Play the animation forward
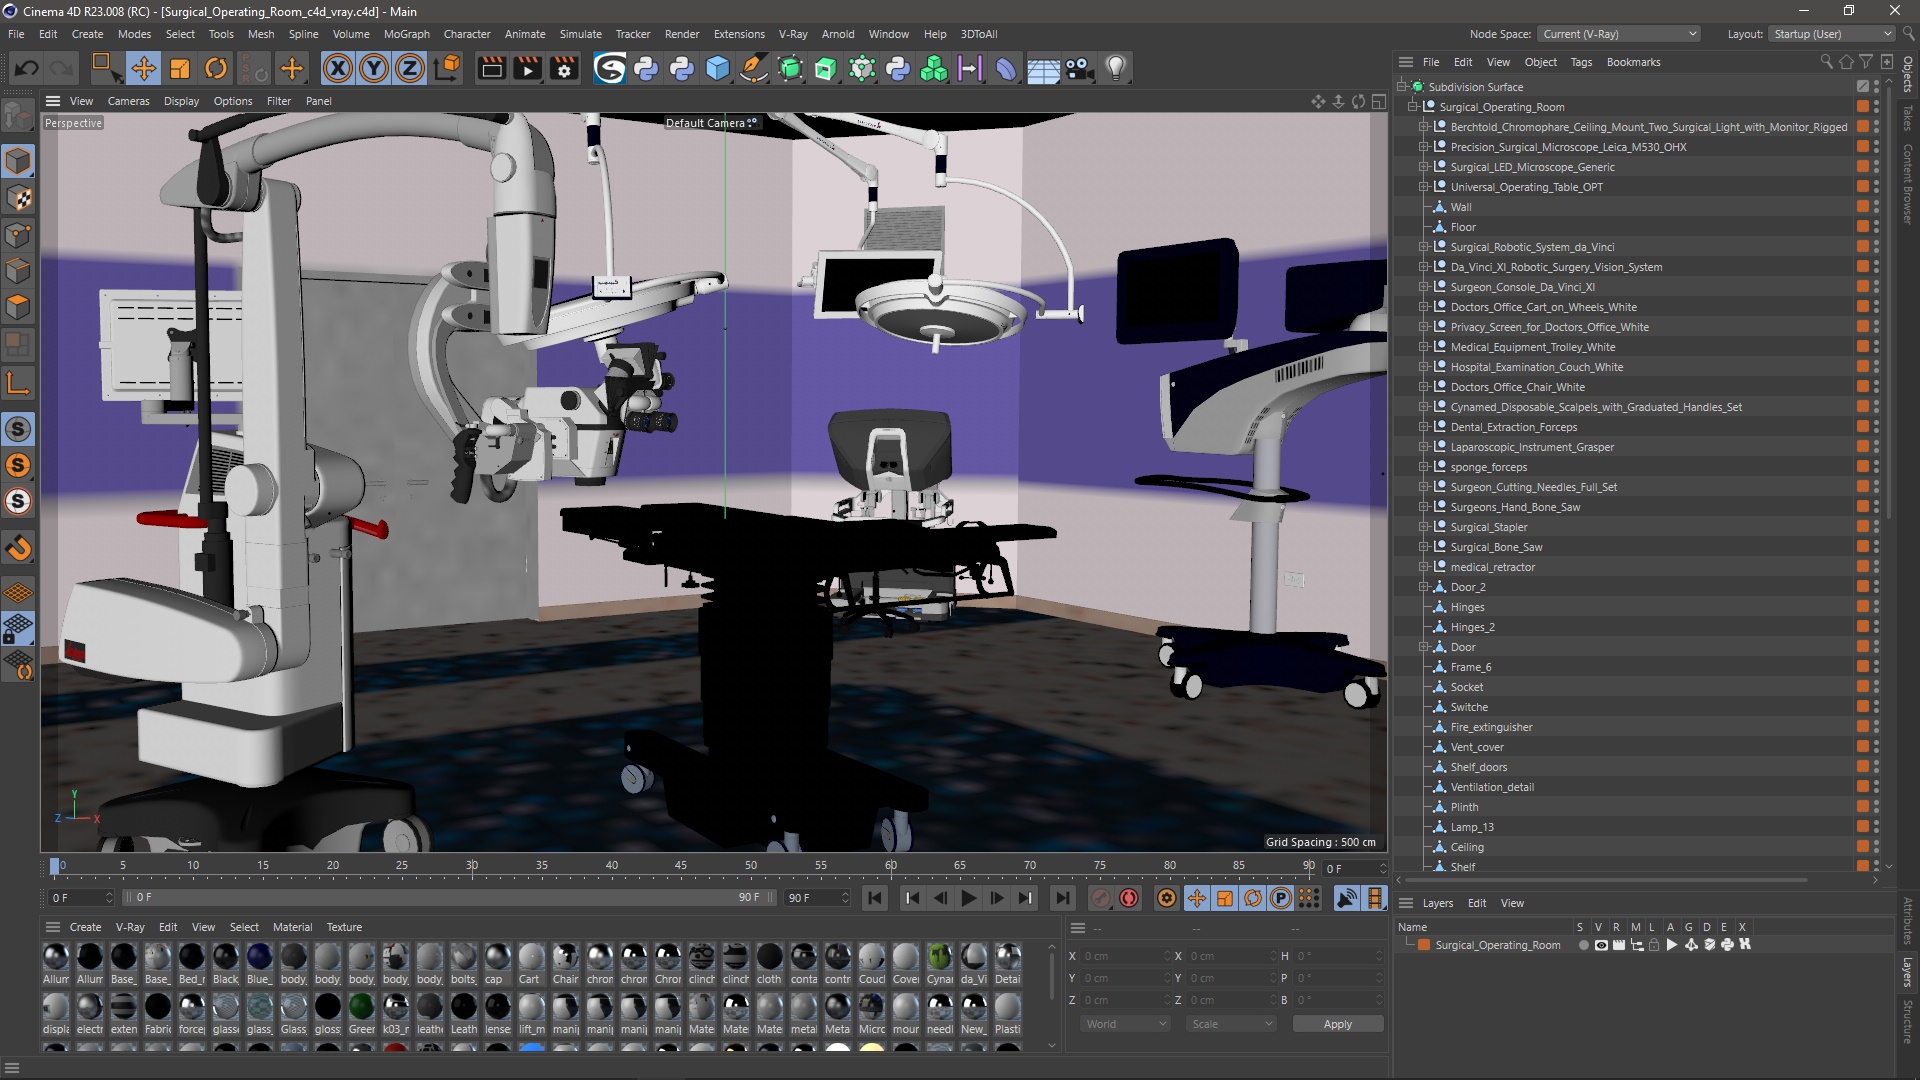The height and width of the screenshot is (1080, 1920). pyautogui.click(x=968, y=898)
